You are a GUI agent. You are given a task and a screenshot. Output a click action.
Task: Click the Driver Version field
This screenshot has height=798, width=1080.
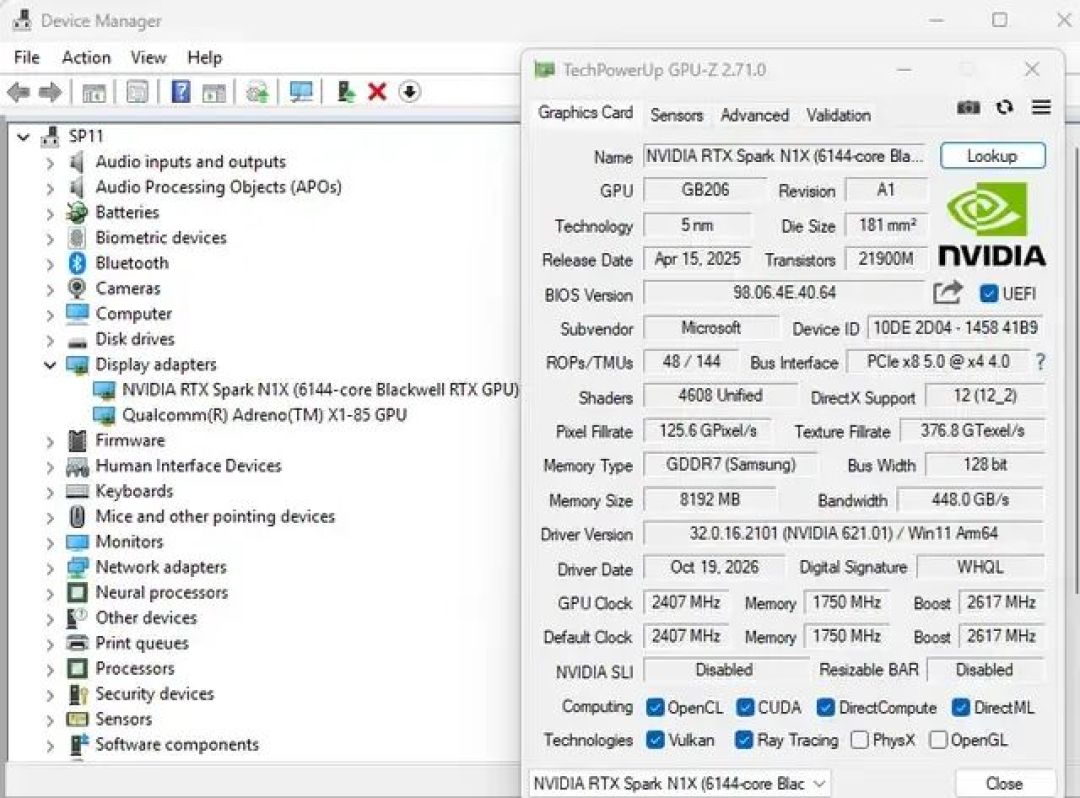coord(843,534)
